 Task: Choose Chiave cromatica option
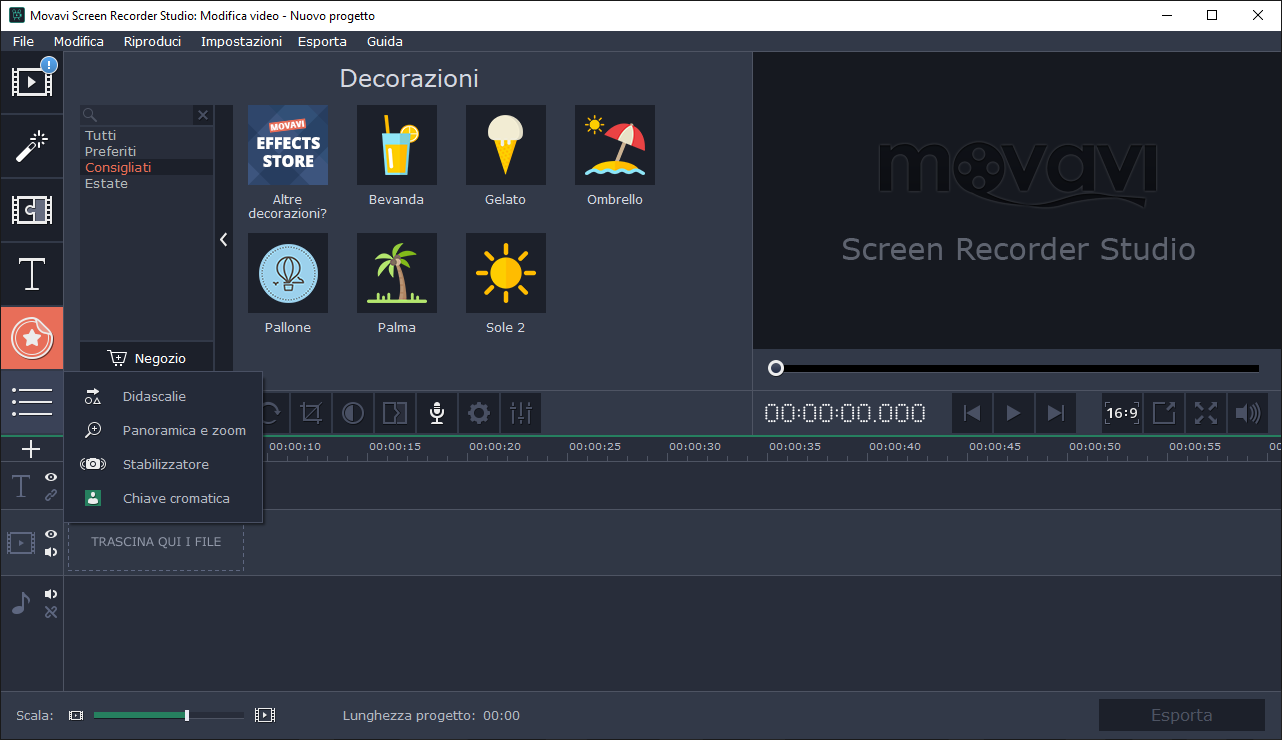(163, 498)
